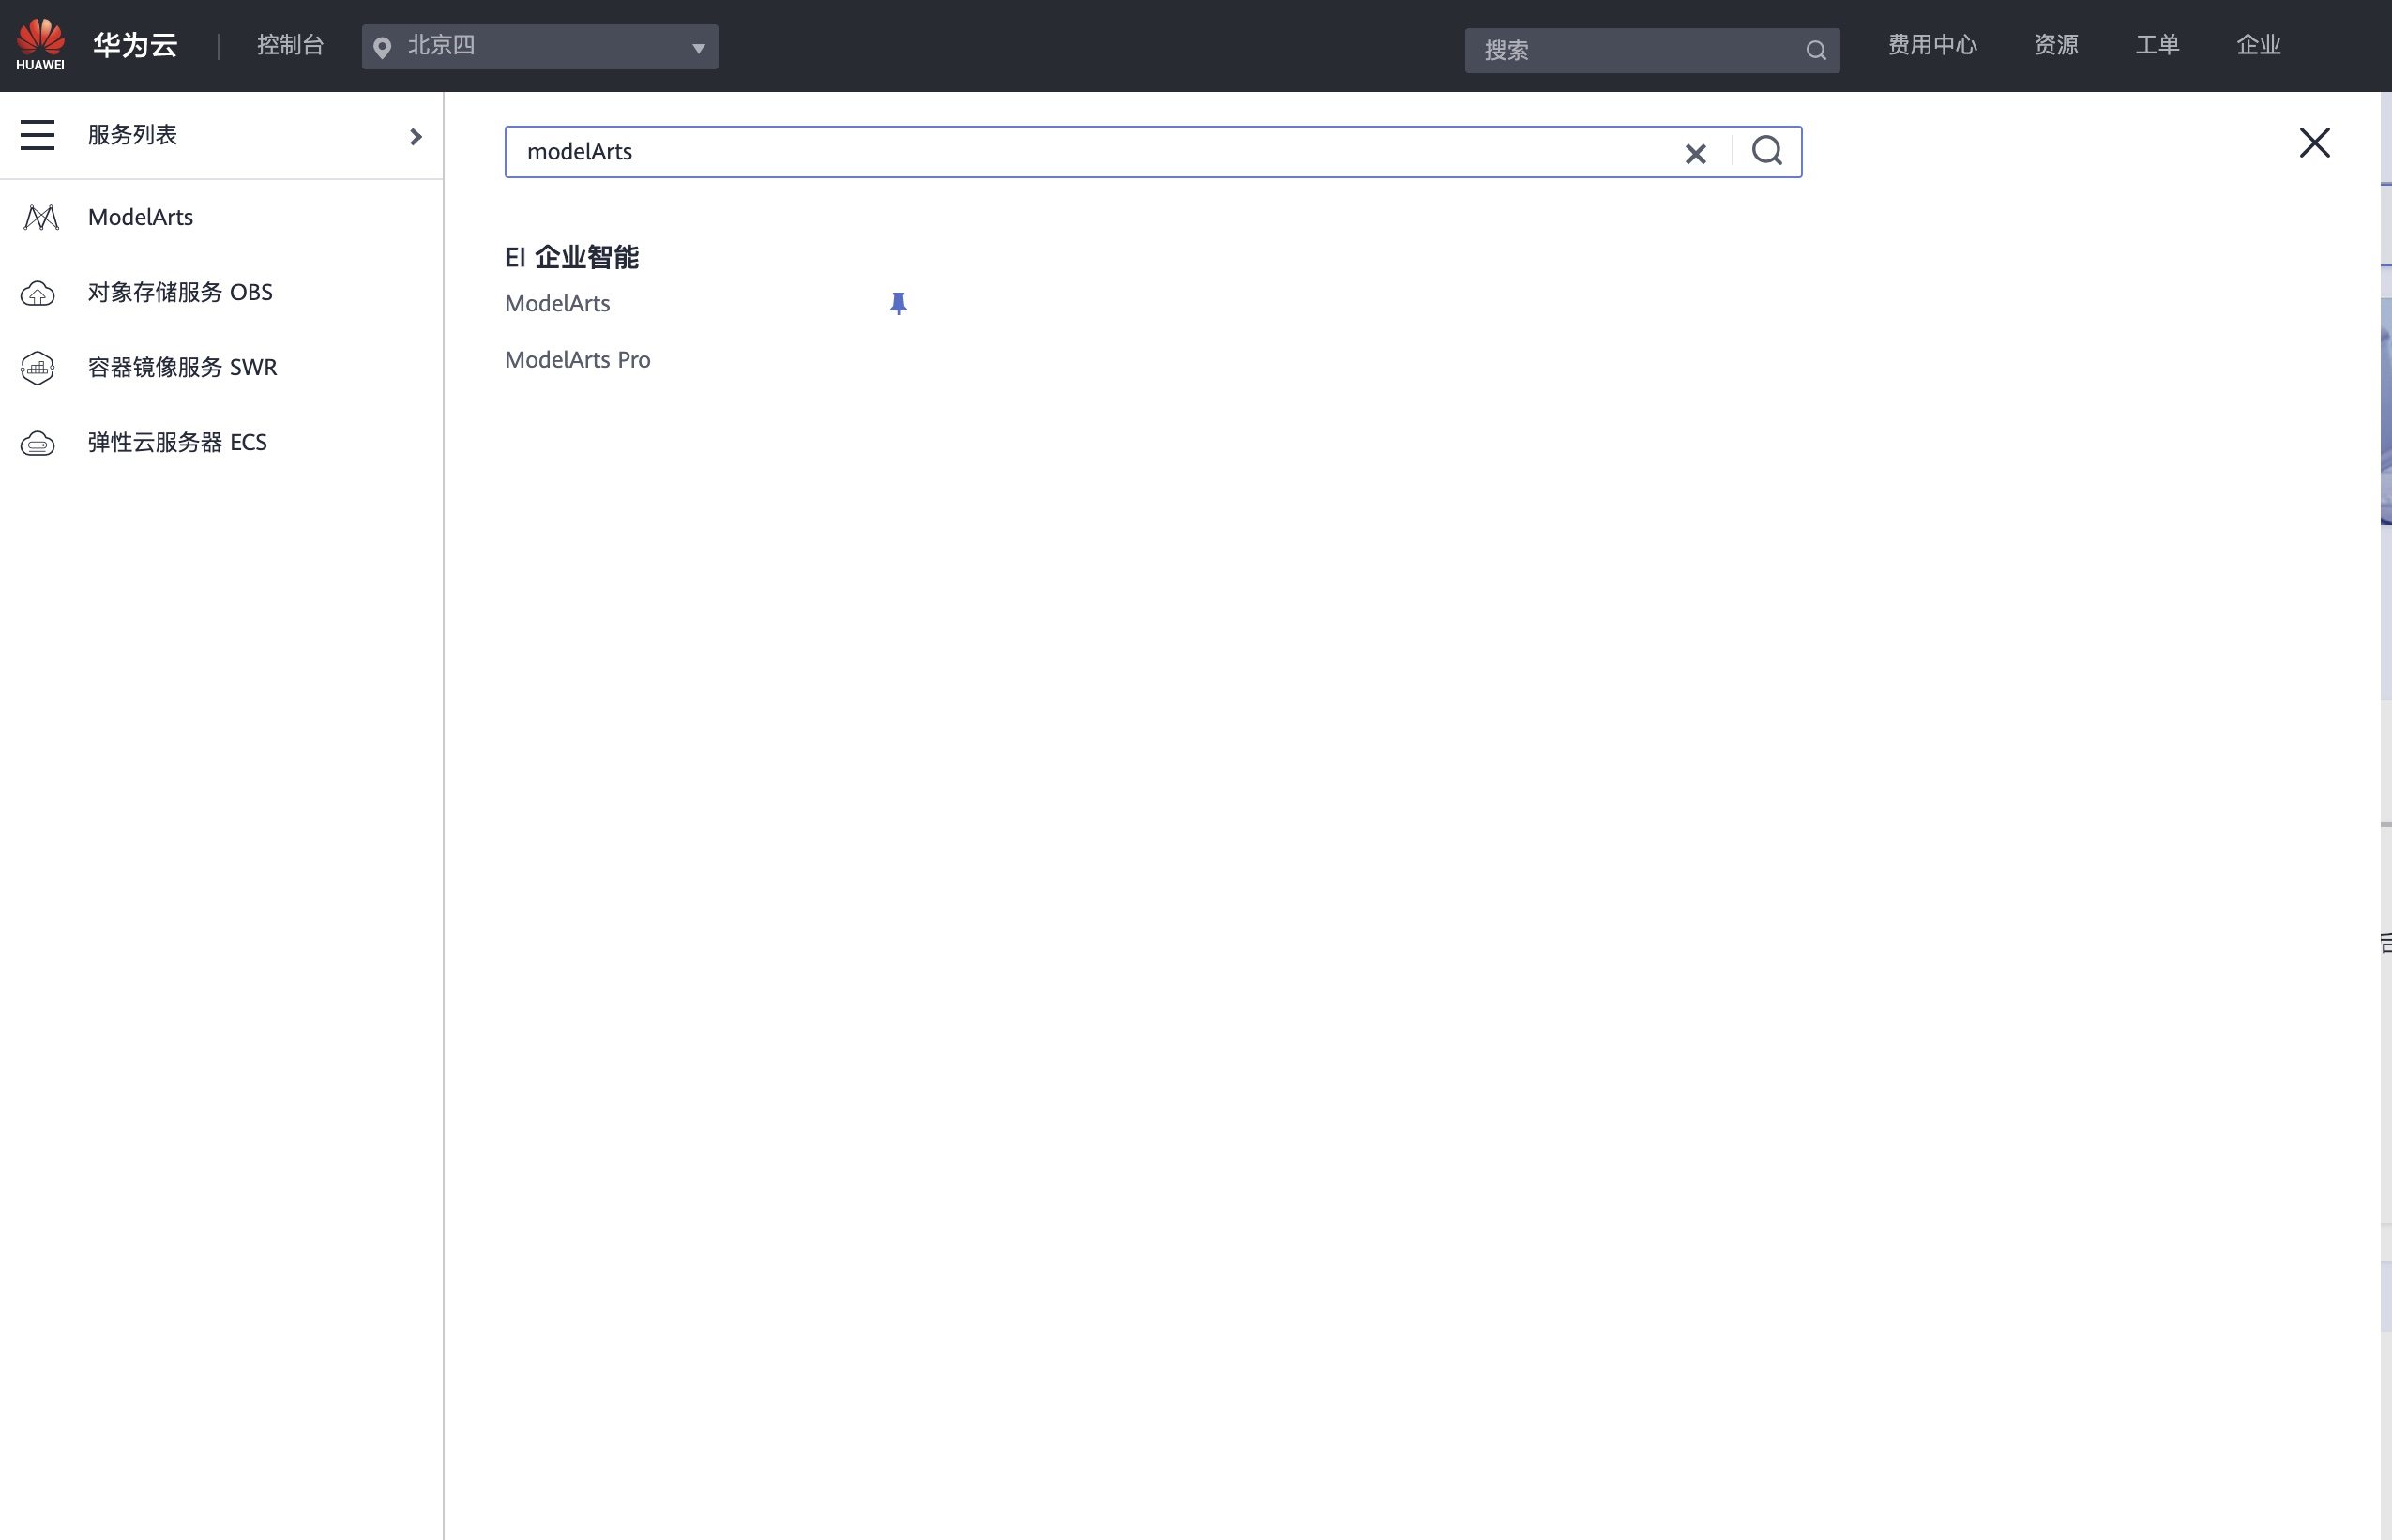This screenshot has width=2392, height=1540.
Task: Expand the 服务列表 chevron arrow
Action: tap(416, 136)
